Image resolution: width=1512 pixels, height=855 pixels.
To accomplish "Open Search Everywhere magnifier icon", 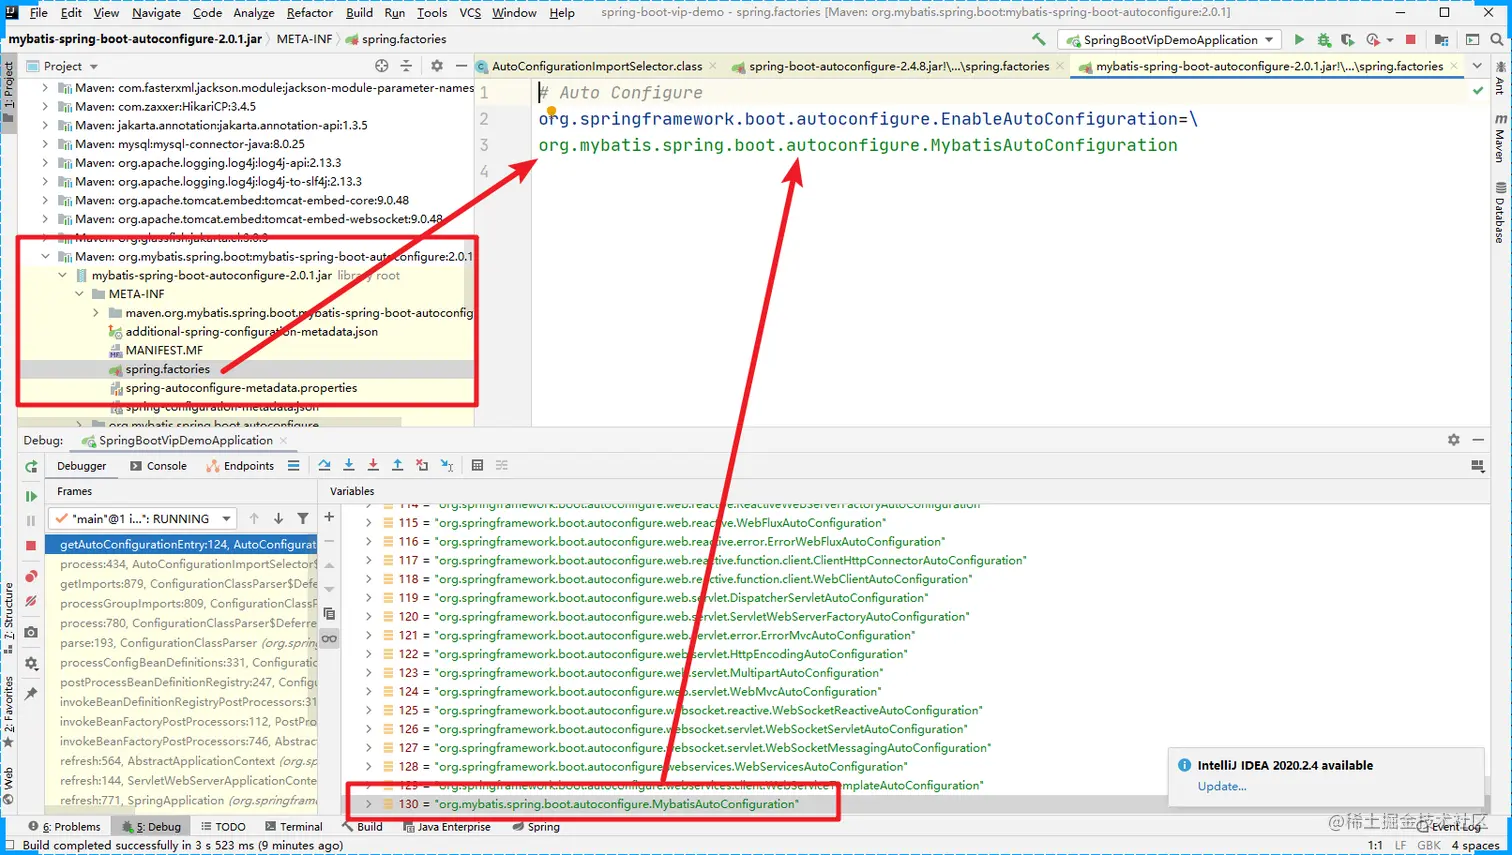I will pyautogui.click(x=1497, y=40).
